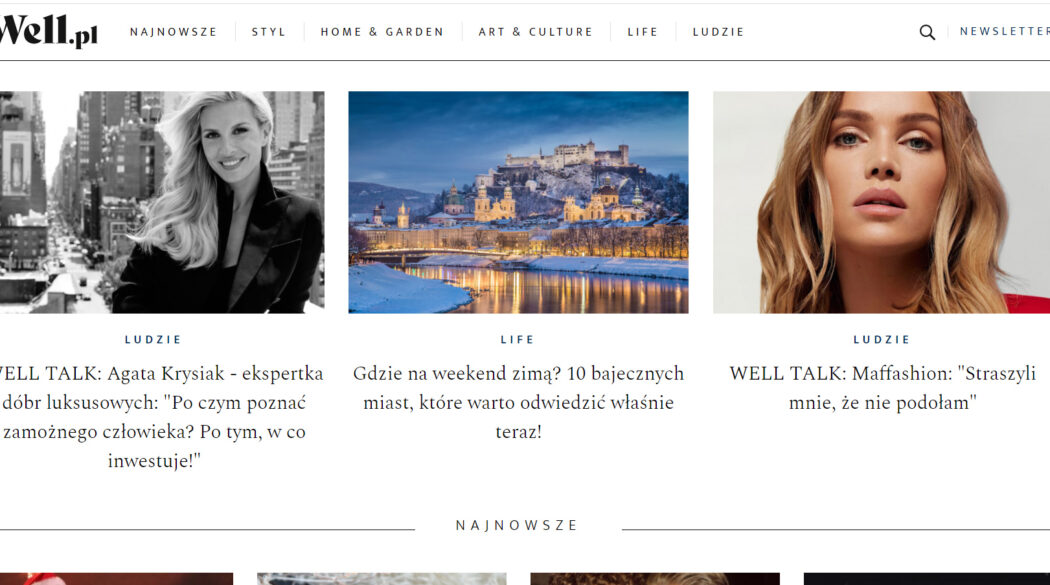Open the dark thumbnail at bottom right
The width and height of the screenshot is (1050, 585).
click(x=927, y=579)
